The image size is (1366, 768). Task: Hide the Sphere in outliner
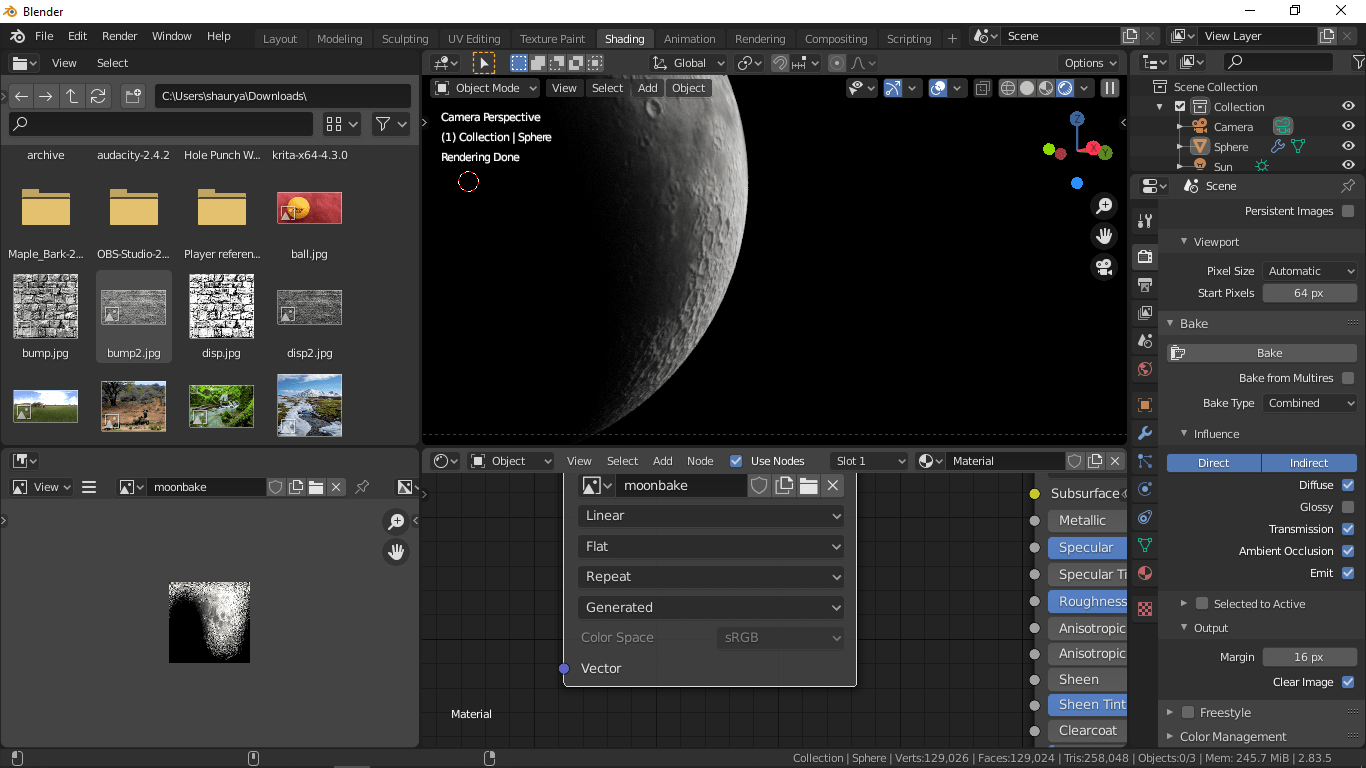pos(1348,147)
